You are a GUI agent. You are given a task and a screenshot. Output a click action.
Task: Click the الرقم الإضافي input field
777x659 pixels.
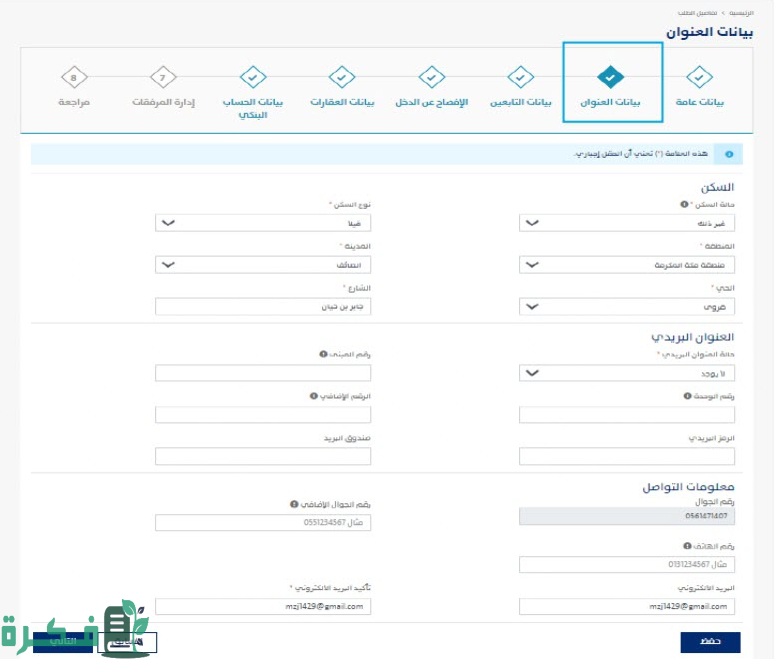tap(263, 415)
